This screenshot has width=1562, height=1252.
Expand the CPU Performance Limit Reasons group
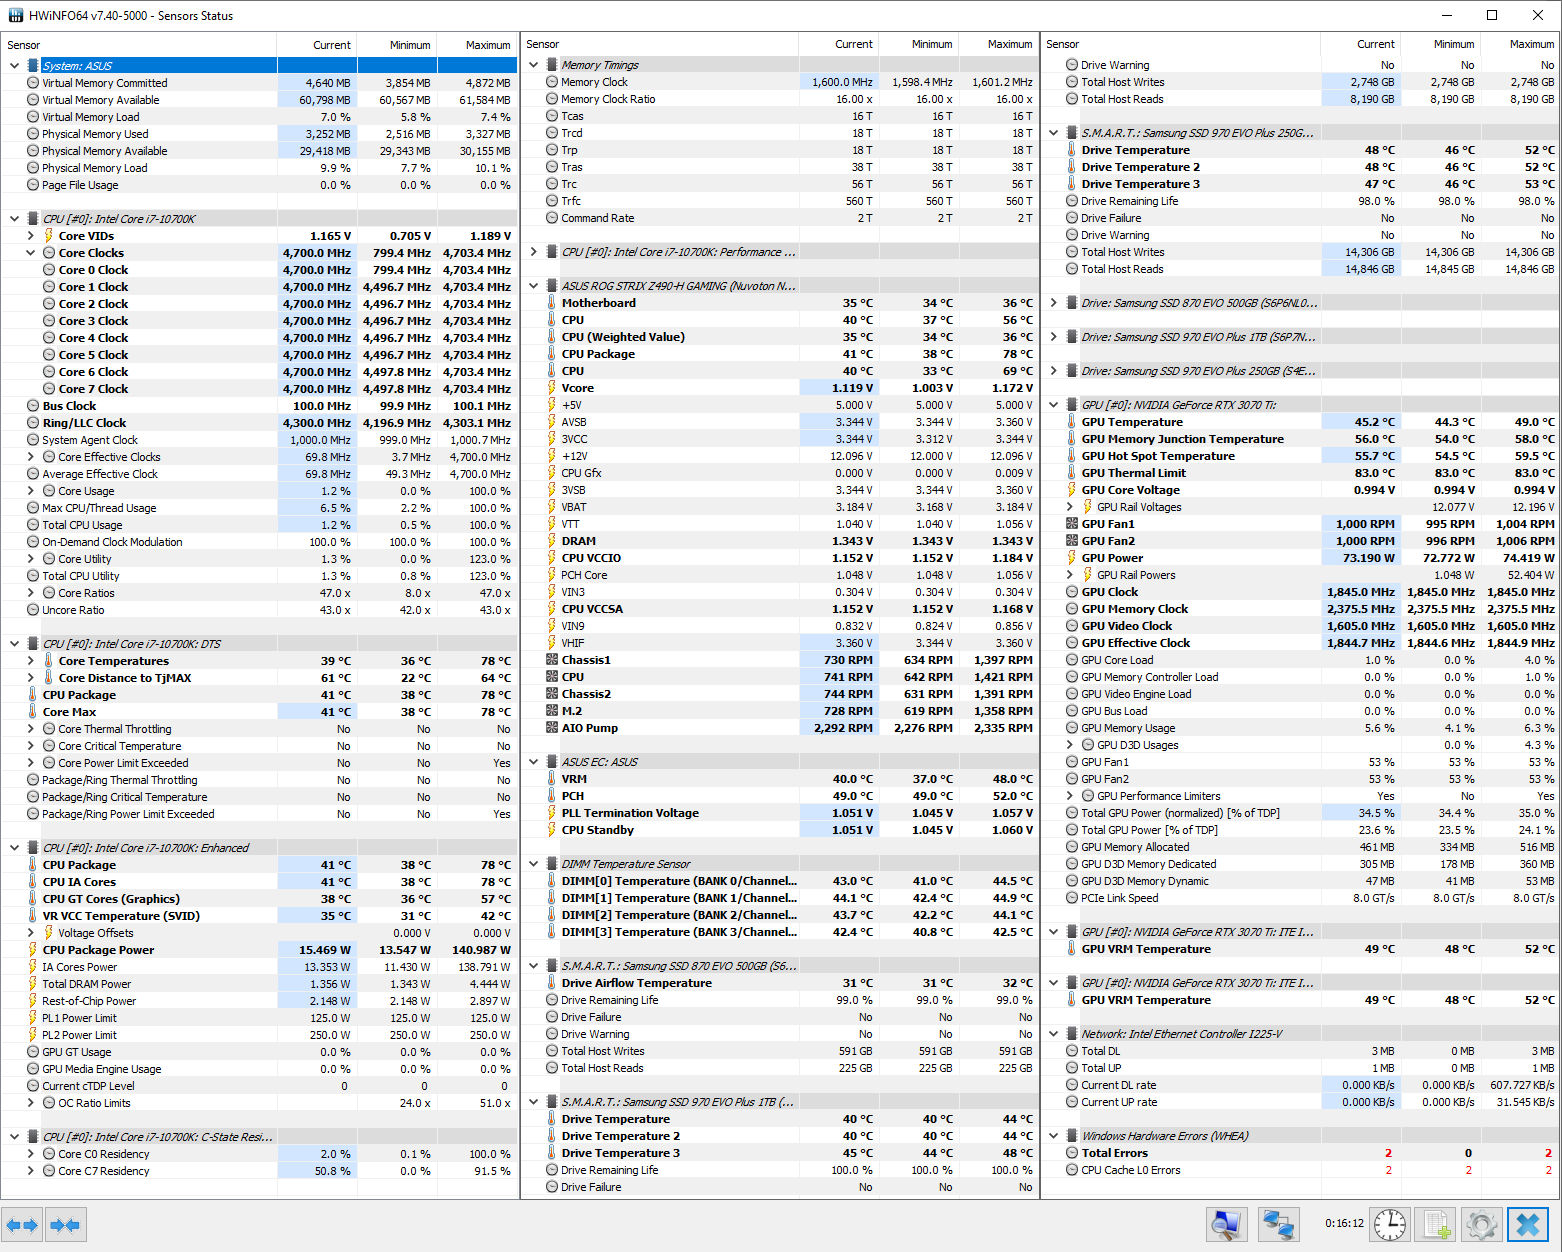click(533, 252)
